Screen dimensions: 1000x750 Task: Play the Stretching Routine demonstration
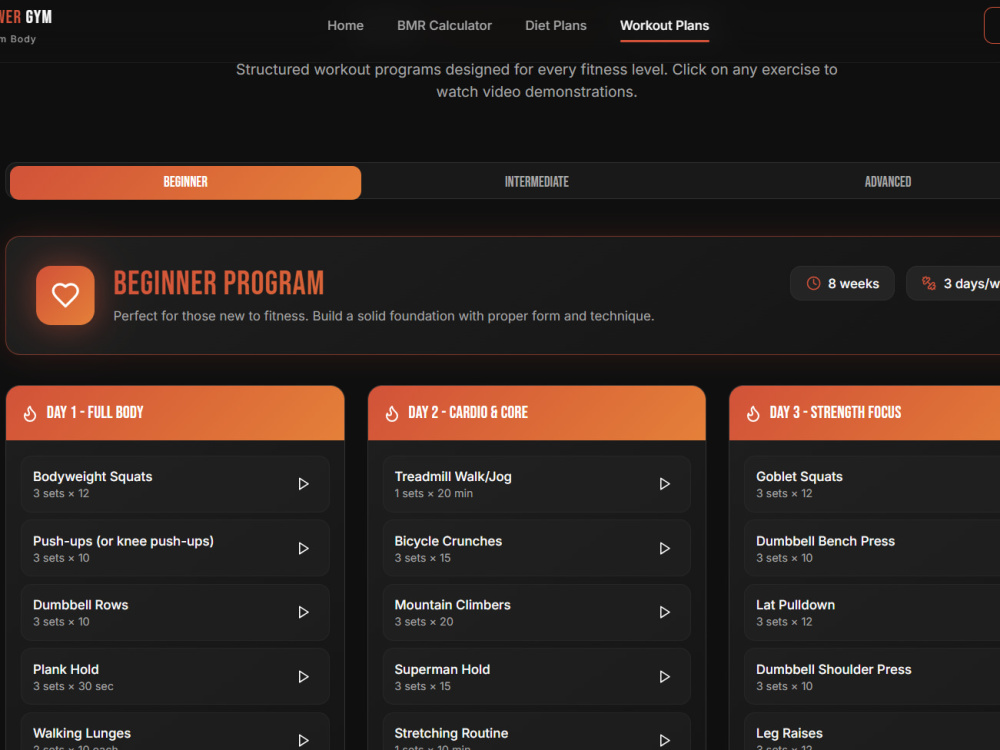[x=665, y=740]
